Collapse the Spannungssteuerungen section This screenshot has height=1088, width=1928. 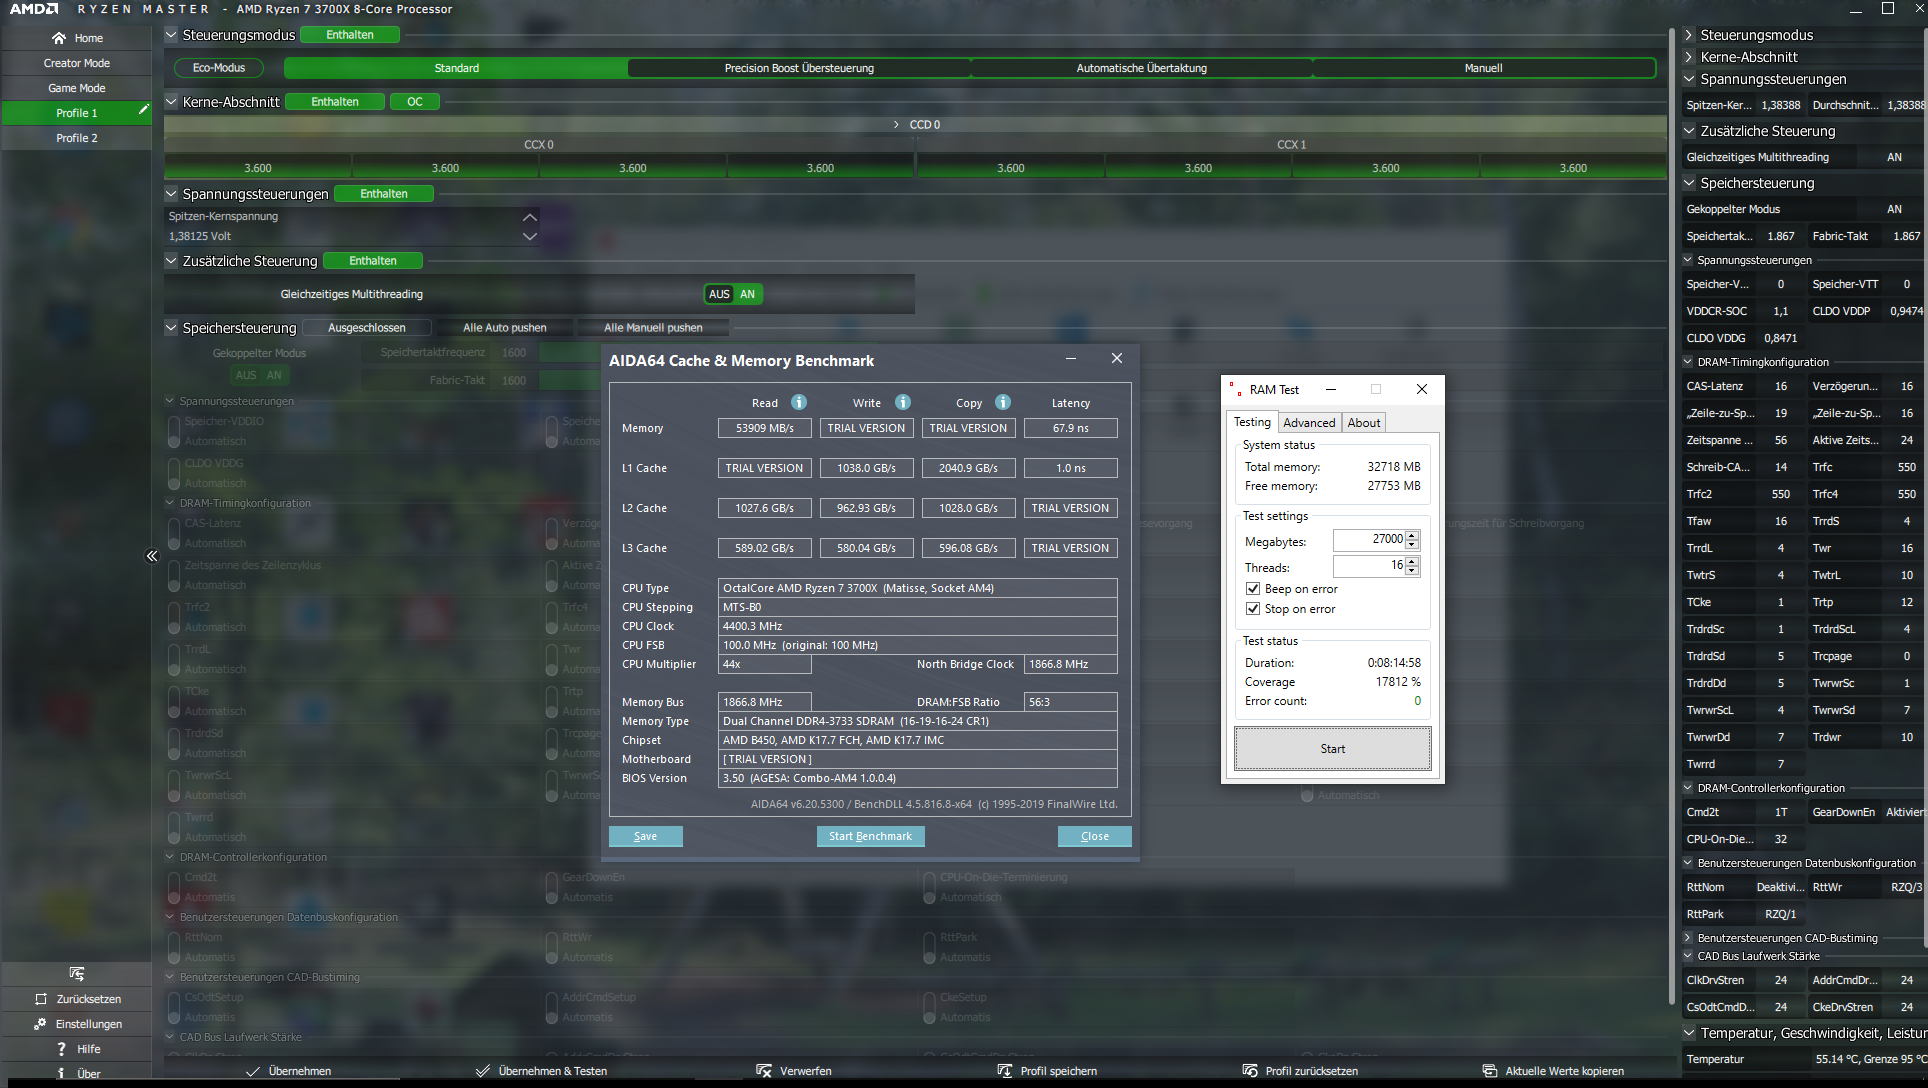[x=171, y=194]
